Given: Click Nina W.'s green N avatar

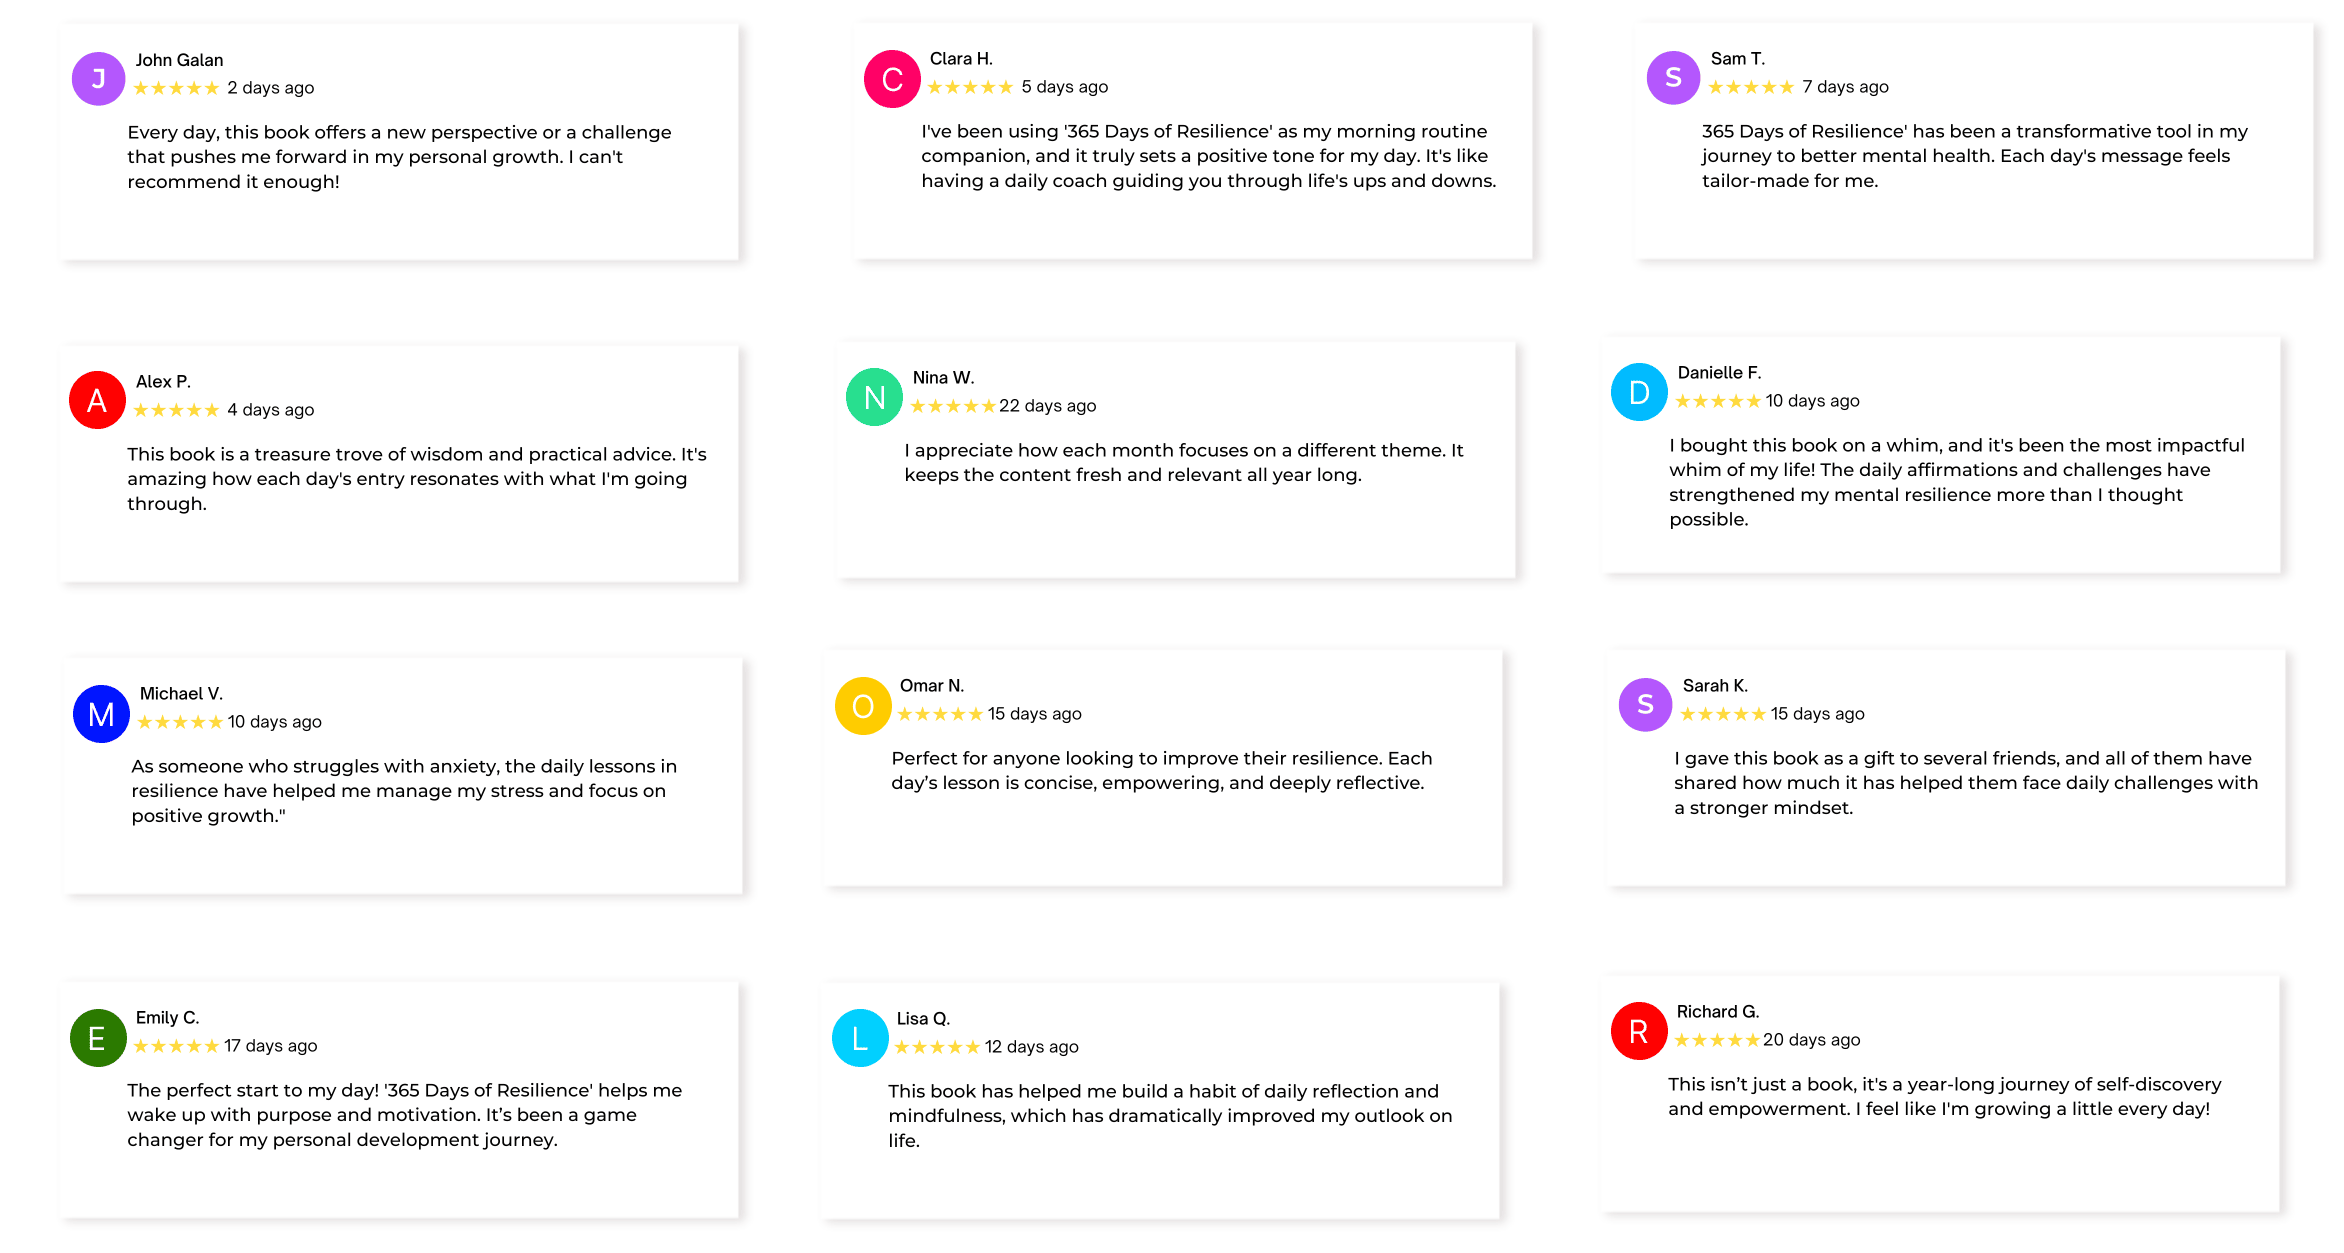Looking at the screenshot, I should [x=874, y=397].
